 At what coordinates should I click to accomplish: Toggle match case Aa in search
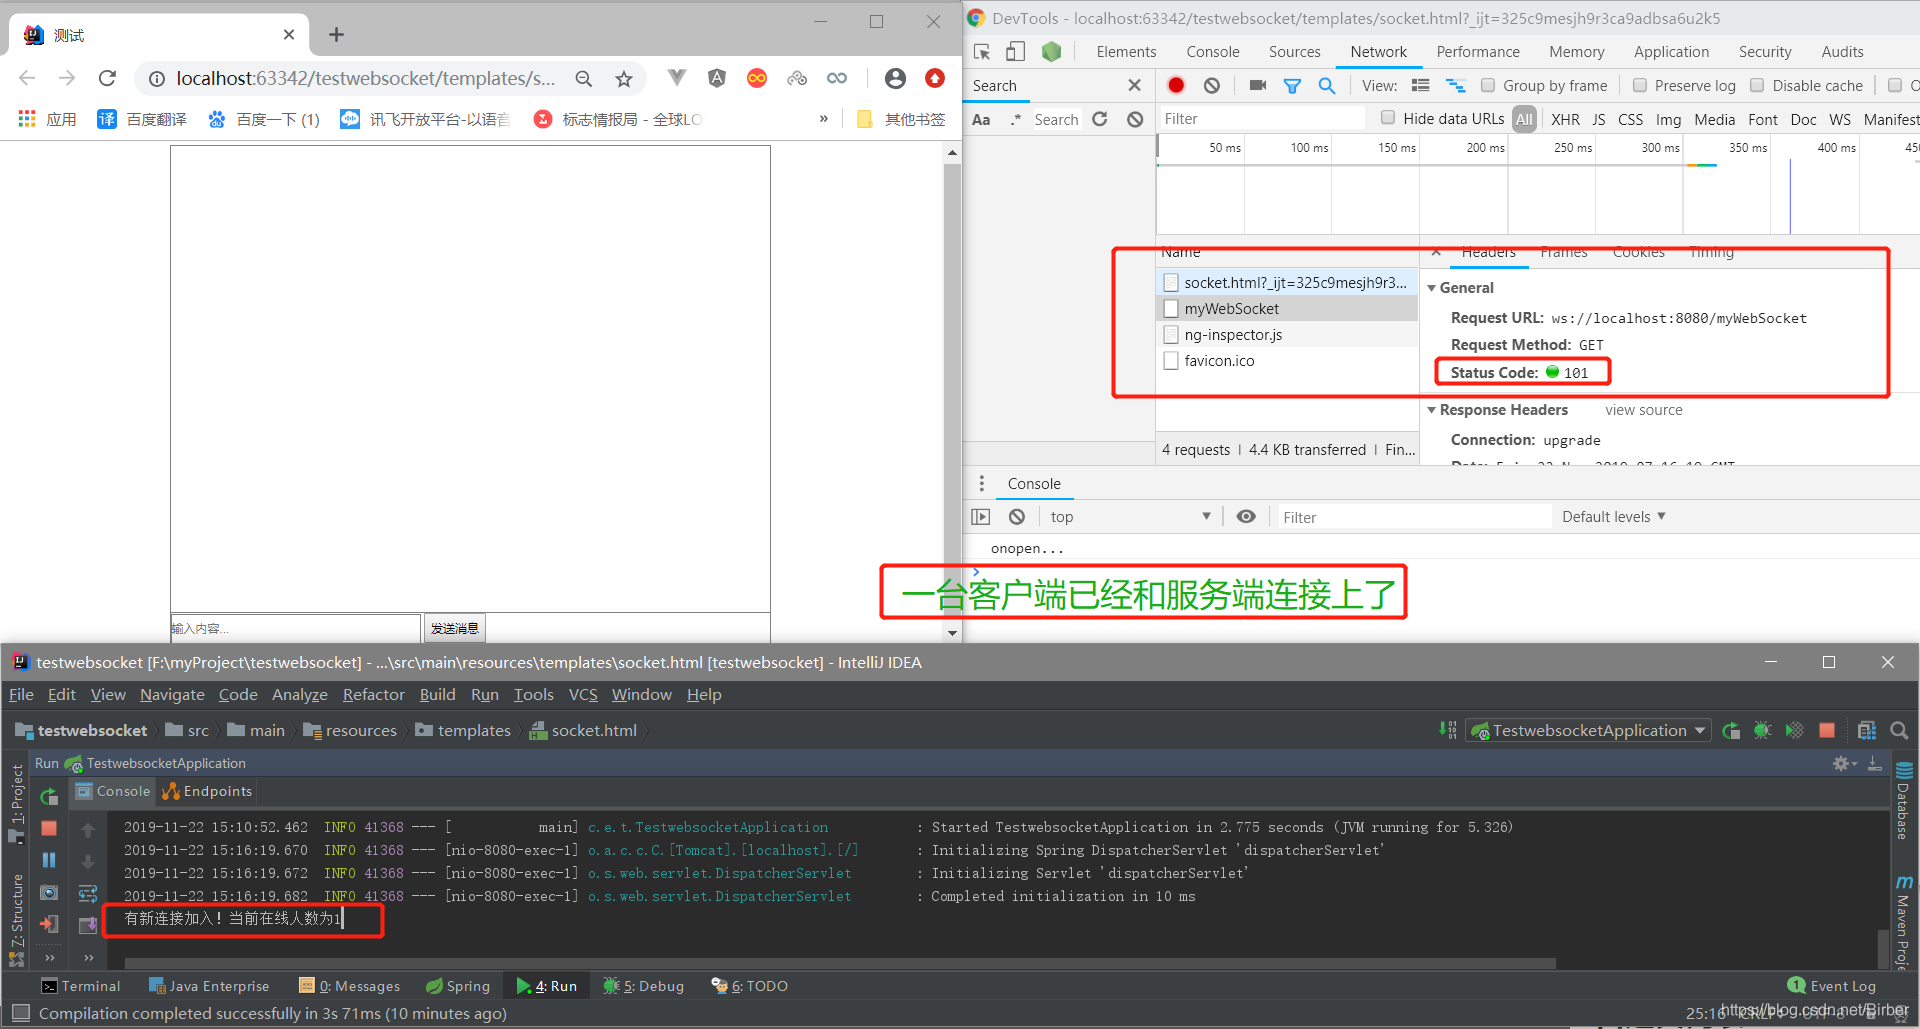981,119
